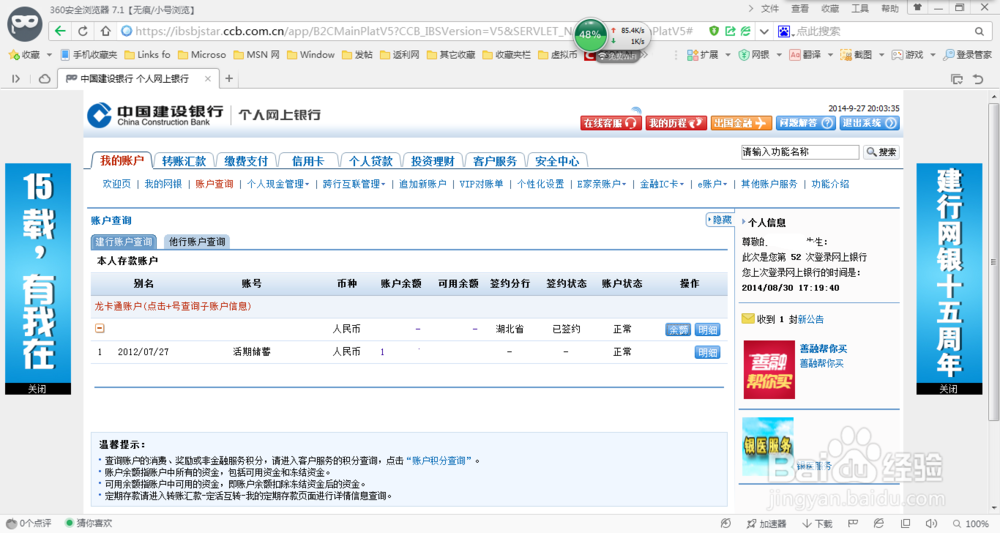This screenshot has width=1000, height=533.
Task: Click the browser back arrow button
Action: pos(60,31)
